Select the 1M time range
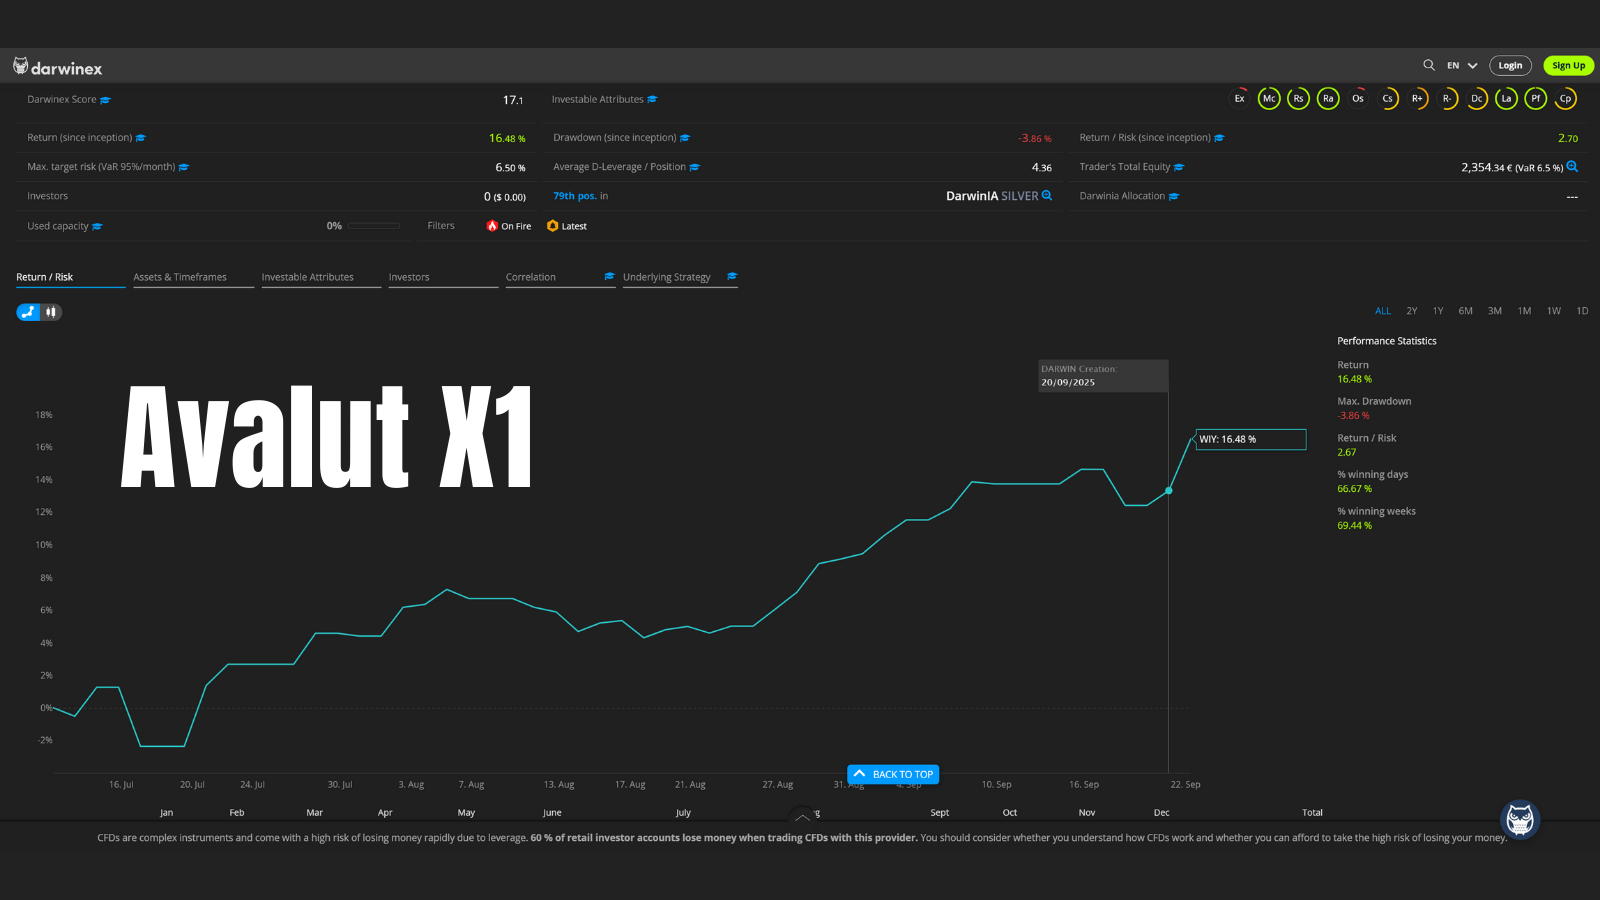The height and width of the screenshot is (900, 1600). click(1525, 311)
